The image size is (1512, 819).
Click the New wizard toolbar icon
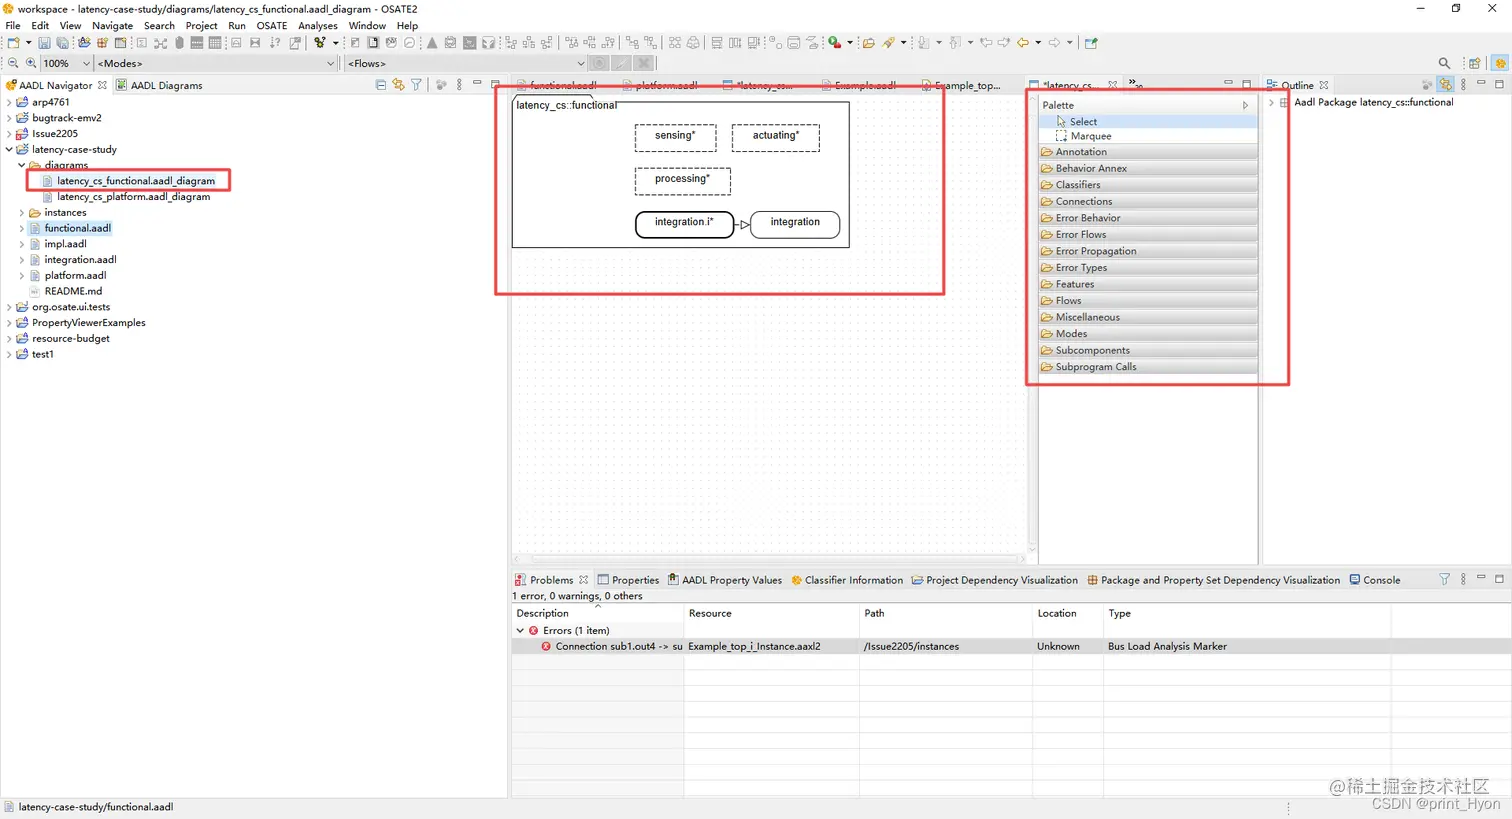[13, 43]
